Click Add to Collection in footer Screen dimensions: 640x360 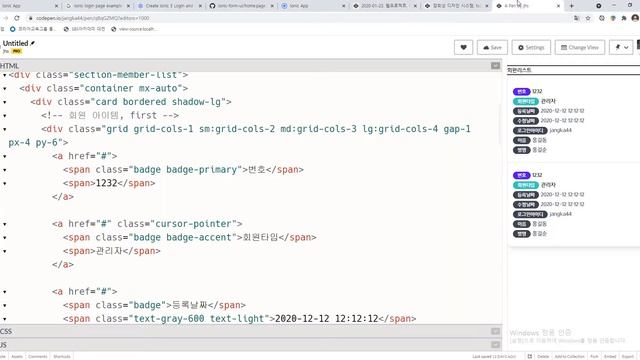point(569,356)
